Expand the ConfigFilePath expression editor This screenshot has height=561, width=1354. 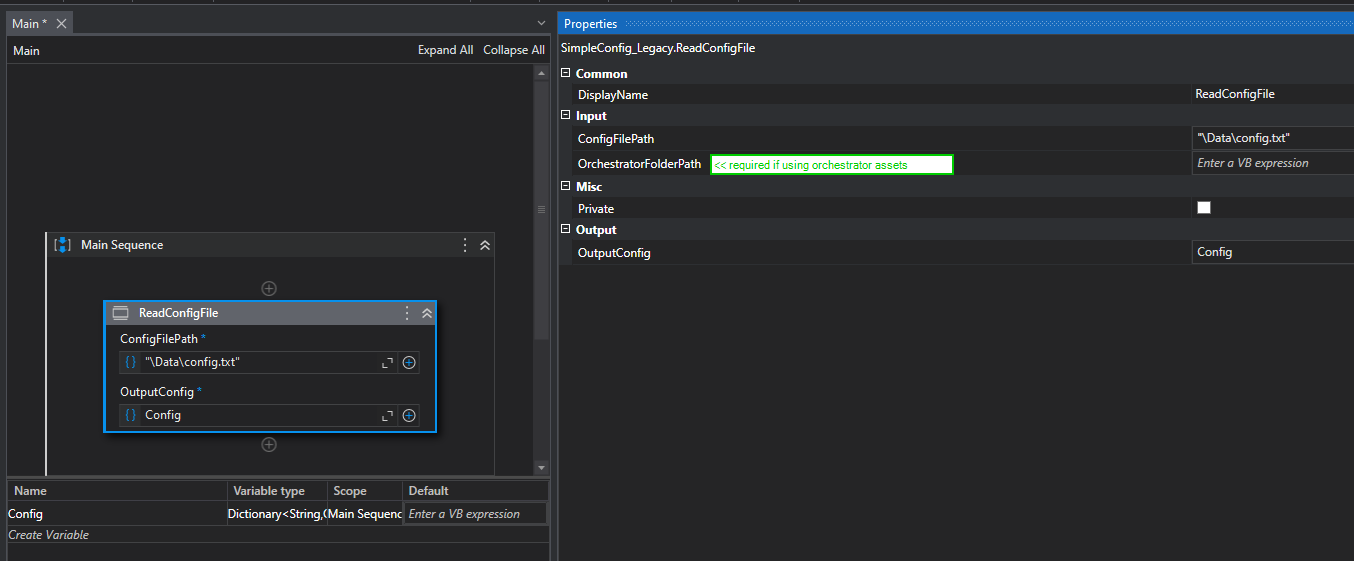point(387,363)
